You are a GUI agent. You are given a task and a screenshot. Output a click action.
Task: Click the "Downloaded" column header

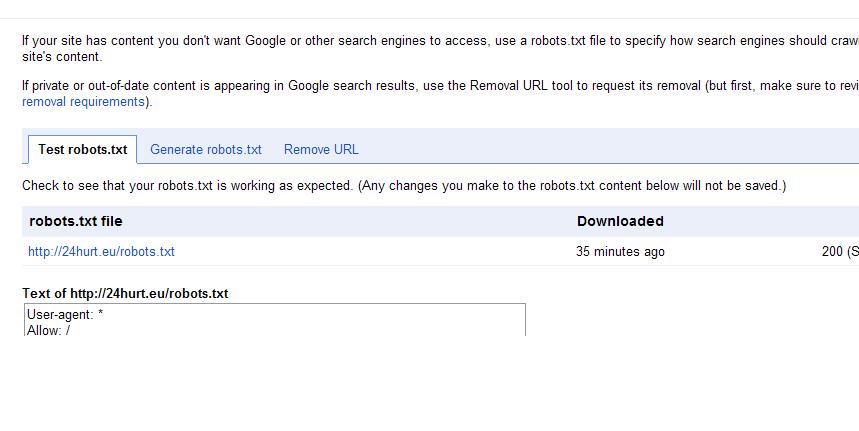click(x=620, y=221)
